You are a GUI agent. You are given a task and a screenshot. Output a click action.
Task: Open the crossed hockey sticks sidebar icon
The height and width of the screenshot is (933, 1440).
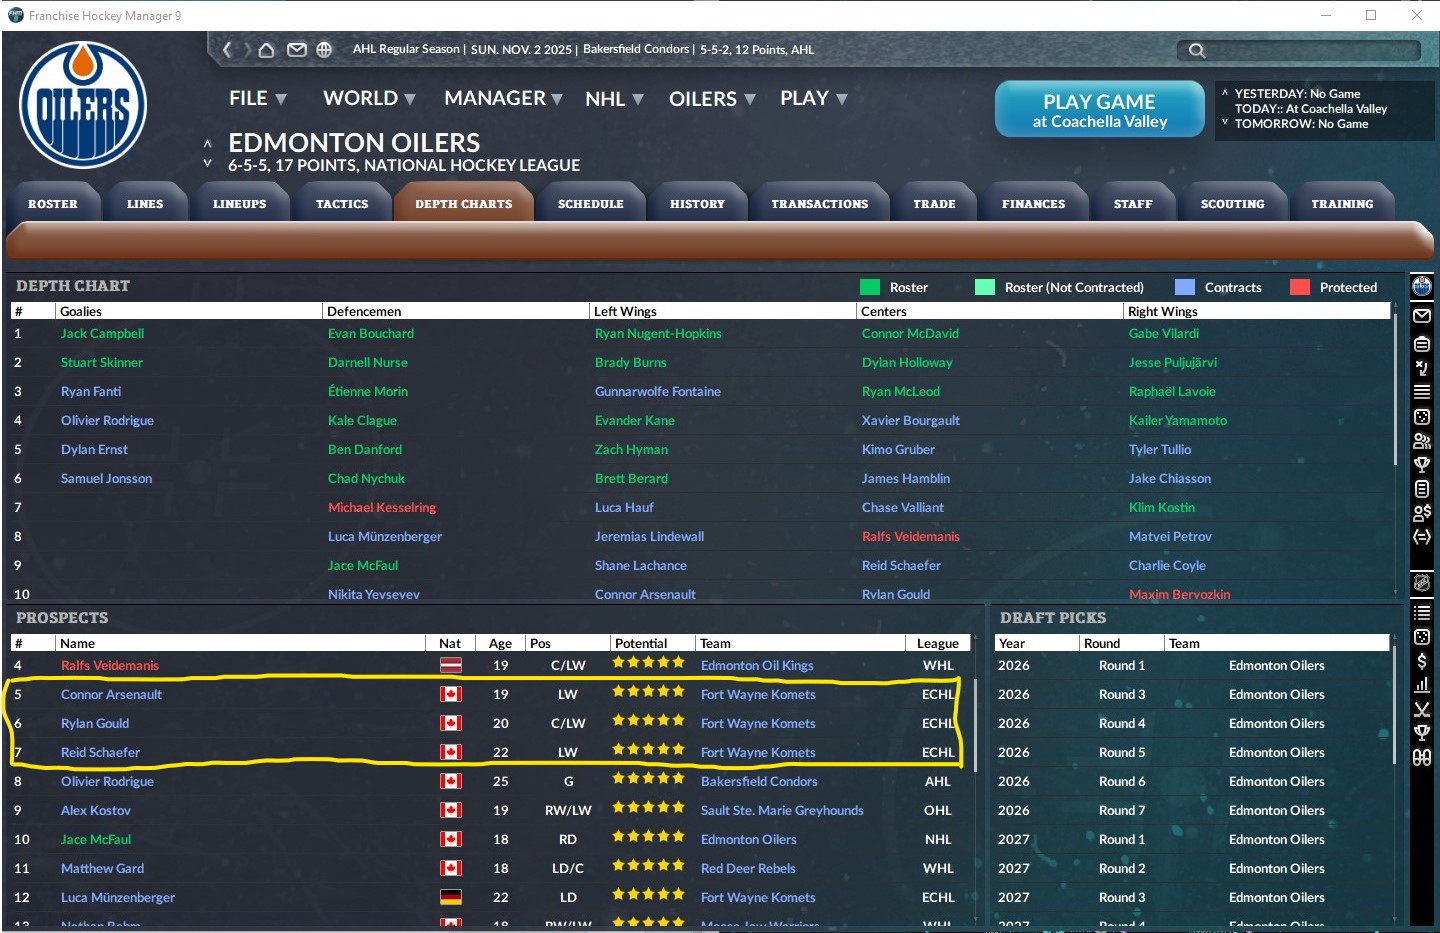tap(1421, 709)
